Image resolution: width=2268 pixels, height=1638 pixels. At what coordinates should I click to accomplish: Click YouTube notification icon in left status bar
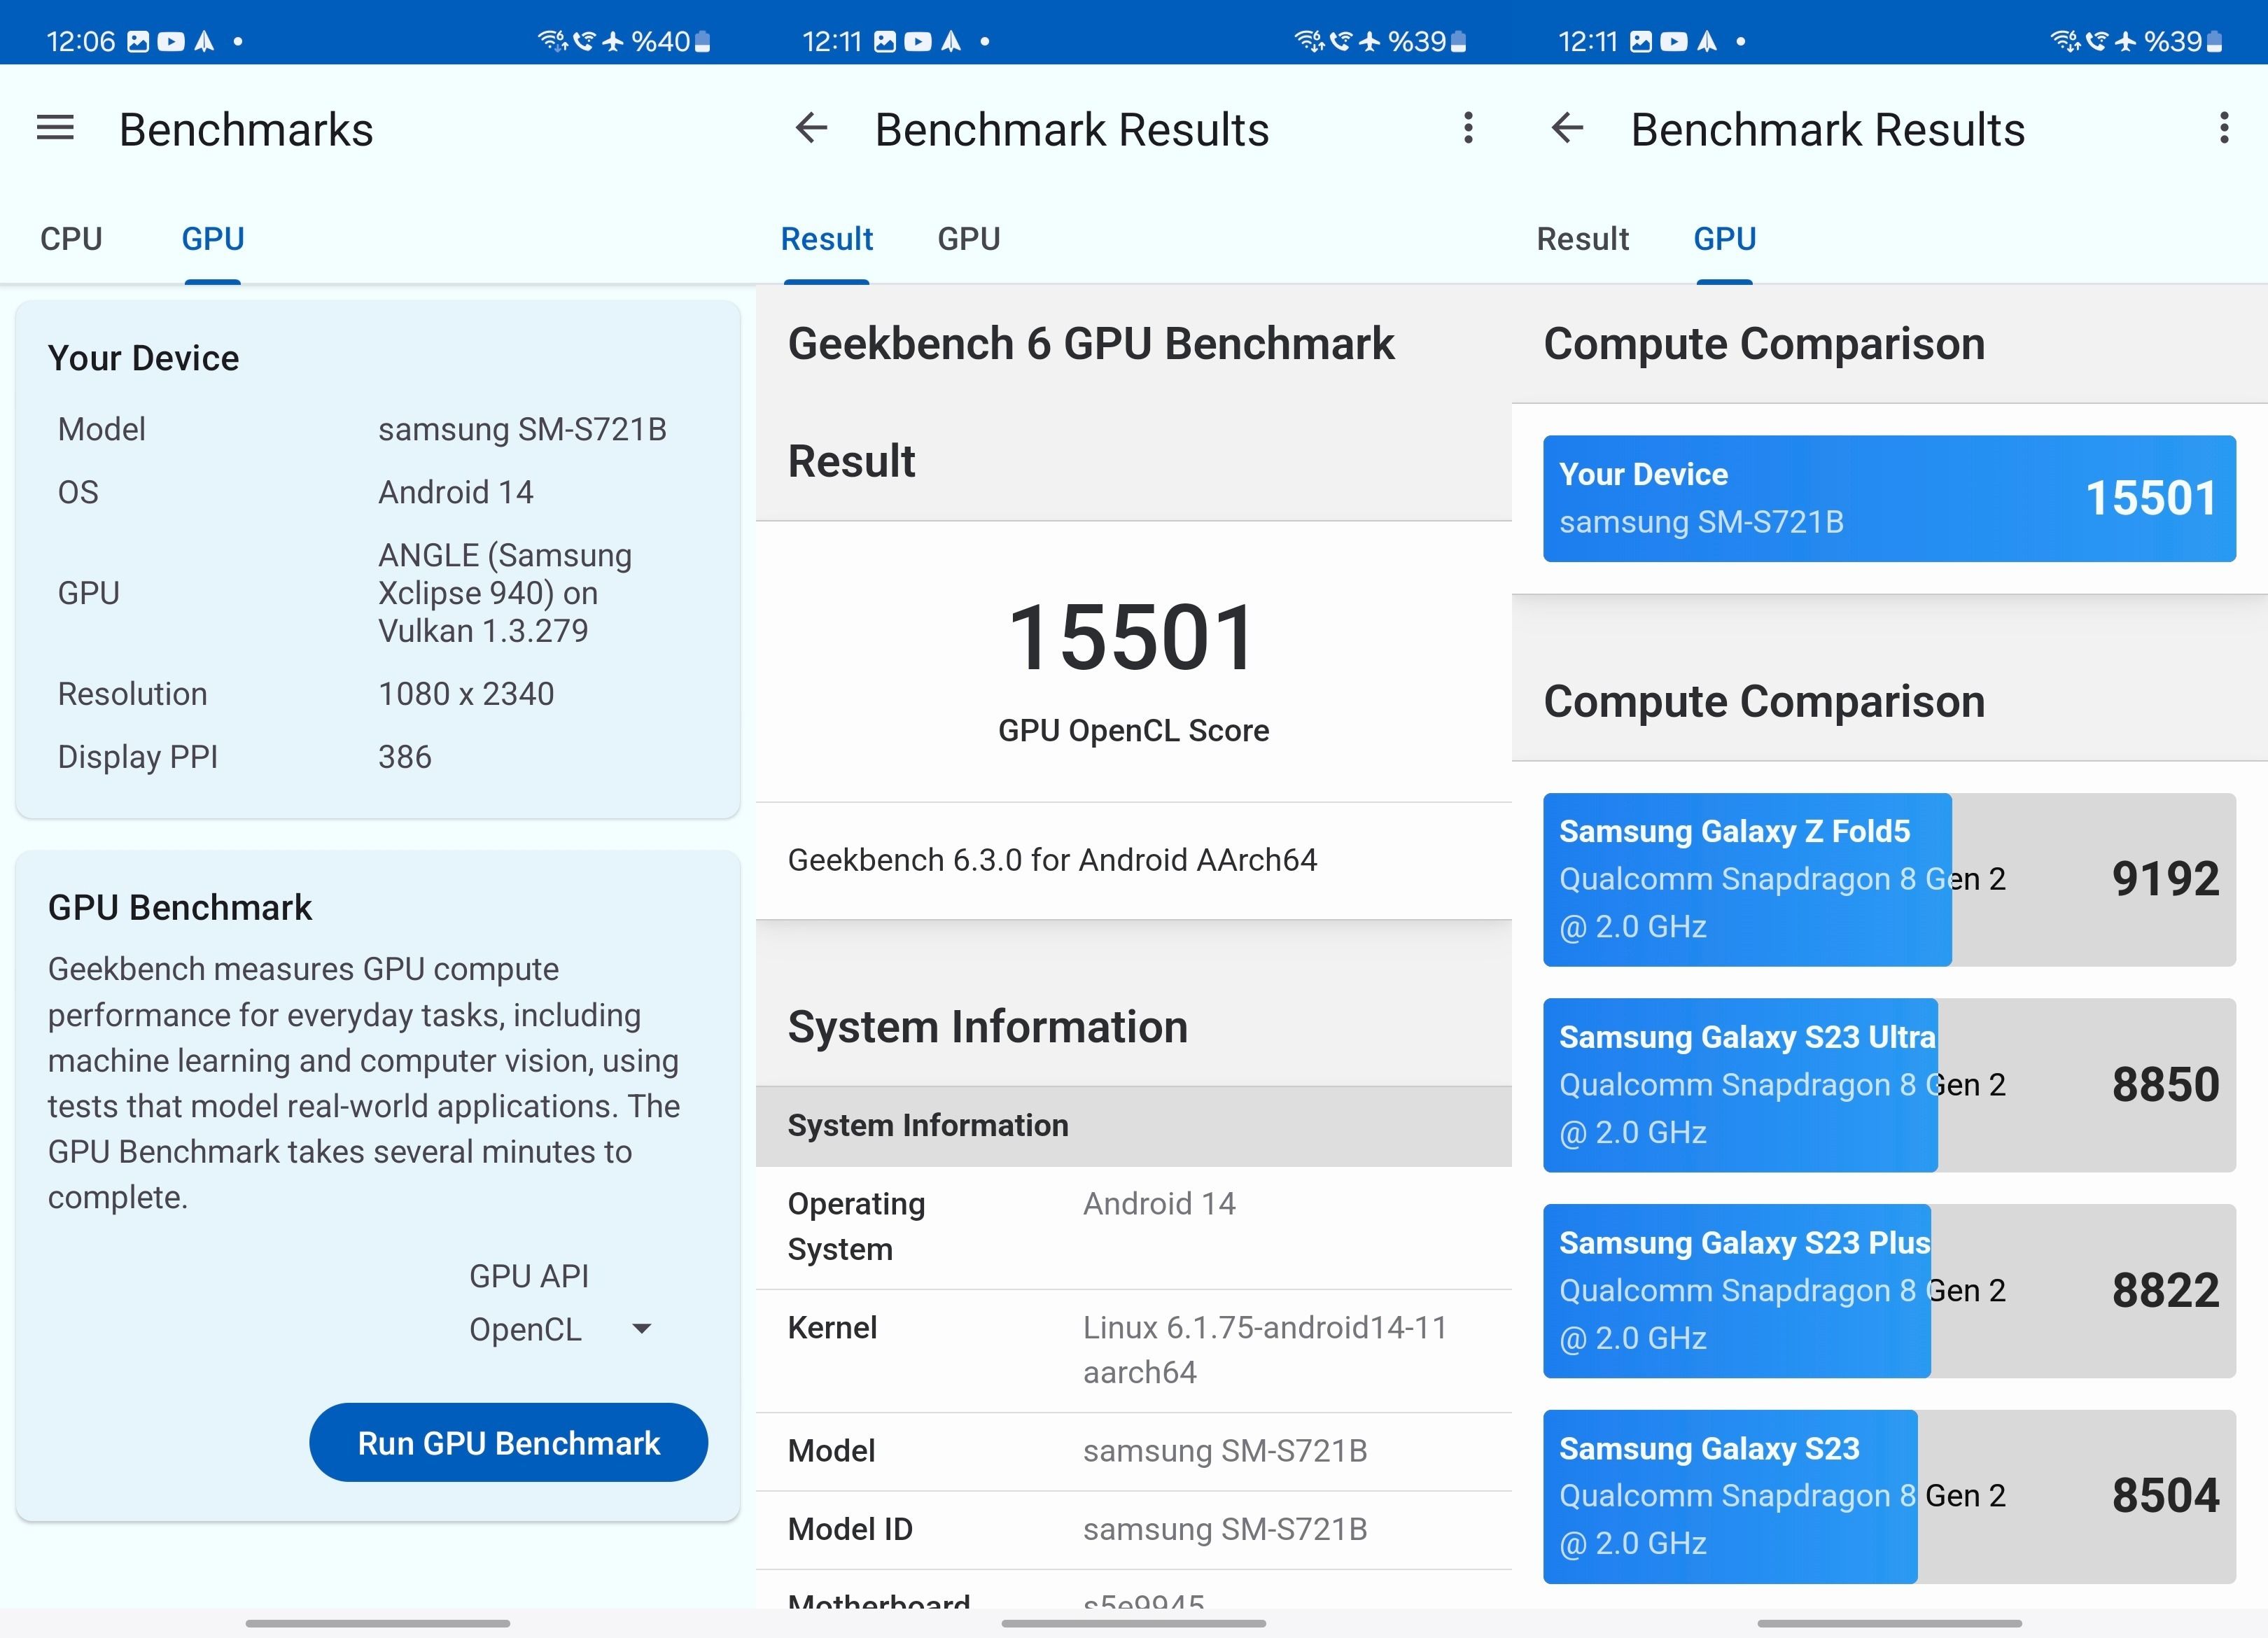[171, 41]
